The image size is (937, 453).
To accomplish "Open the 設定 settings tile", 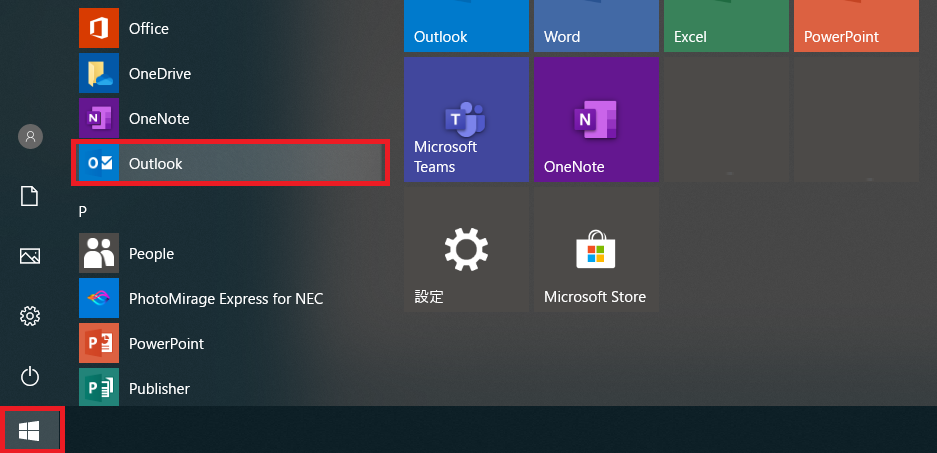I will pos(466,249).
